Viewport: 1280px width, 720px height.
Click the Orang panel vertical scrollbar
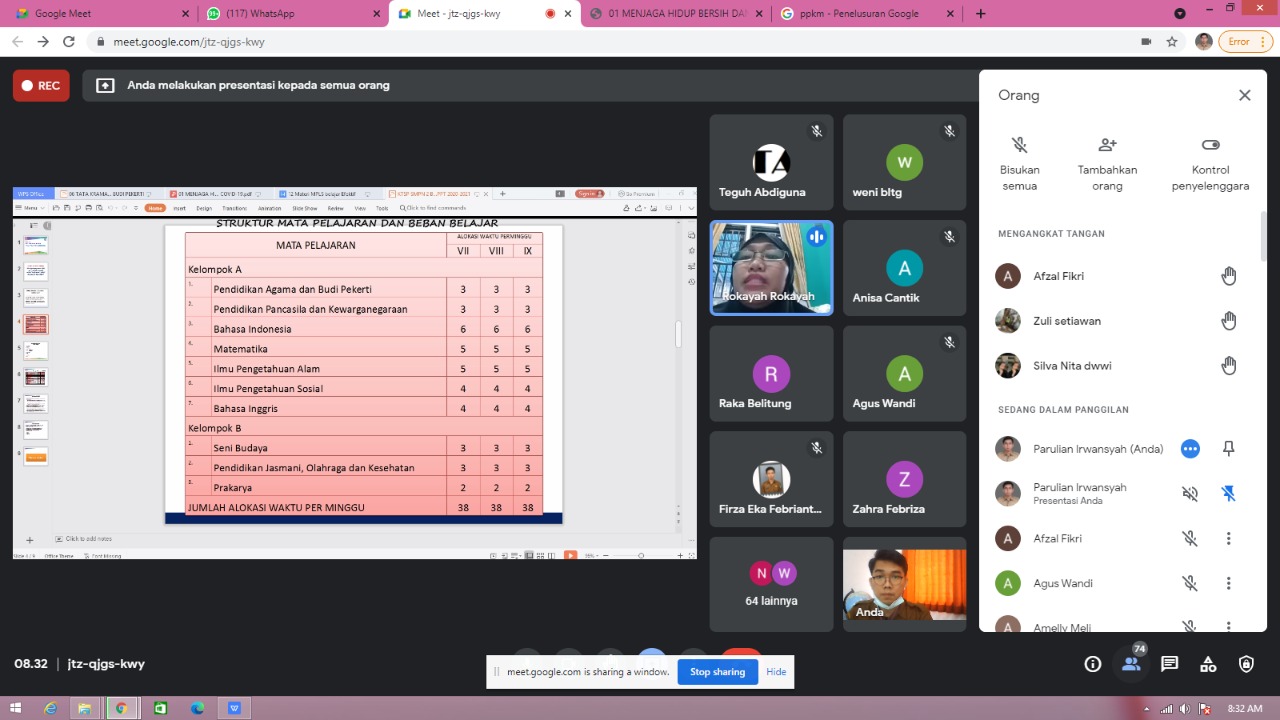pyautogui.click(x=1263, y=236)
